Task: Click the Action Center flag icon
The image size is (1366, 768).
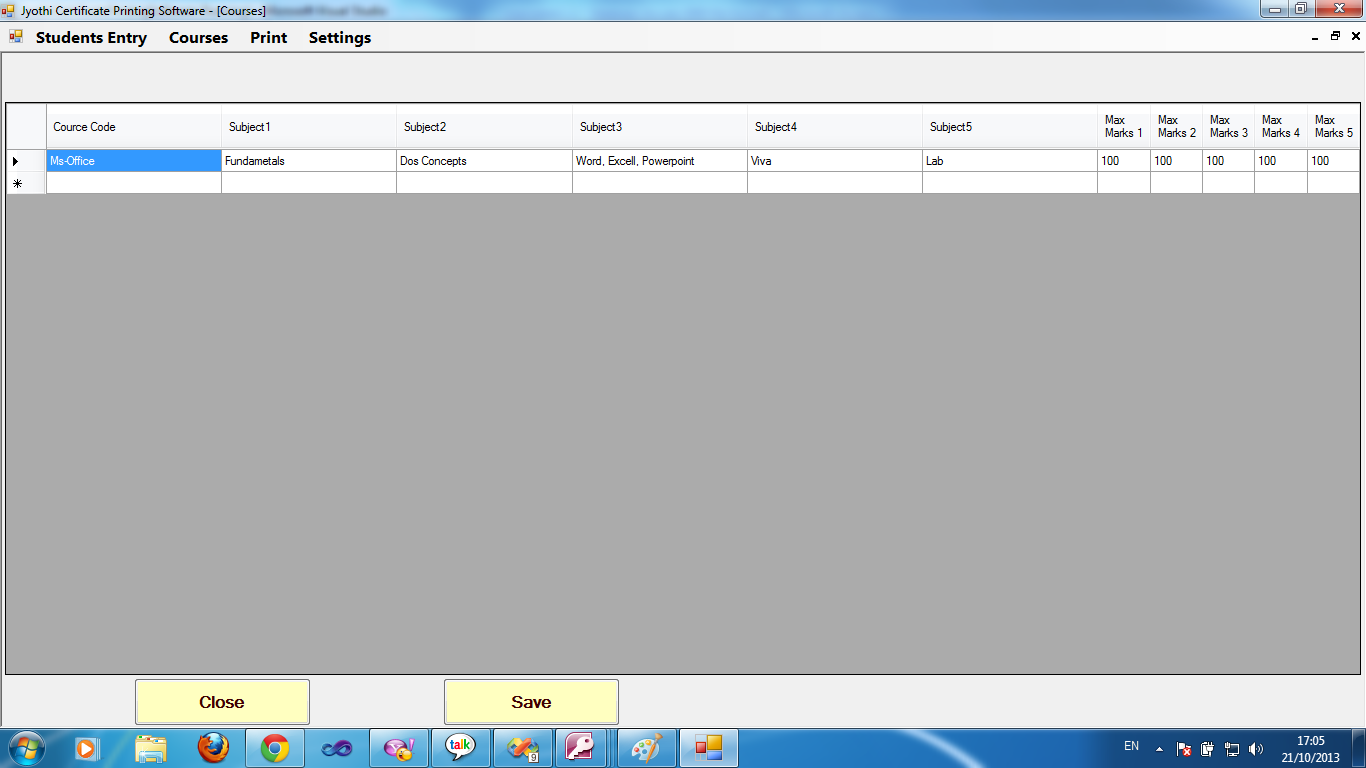Action: tap(1184, 747)
